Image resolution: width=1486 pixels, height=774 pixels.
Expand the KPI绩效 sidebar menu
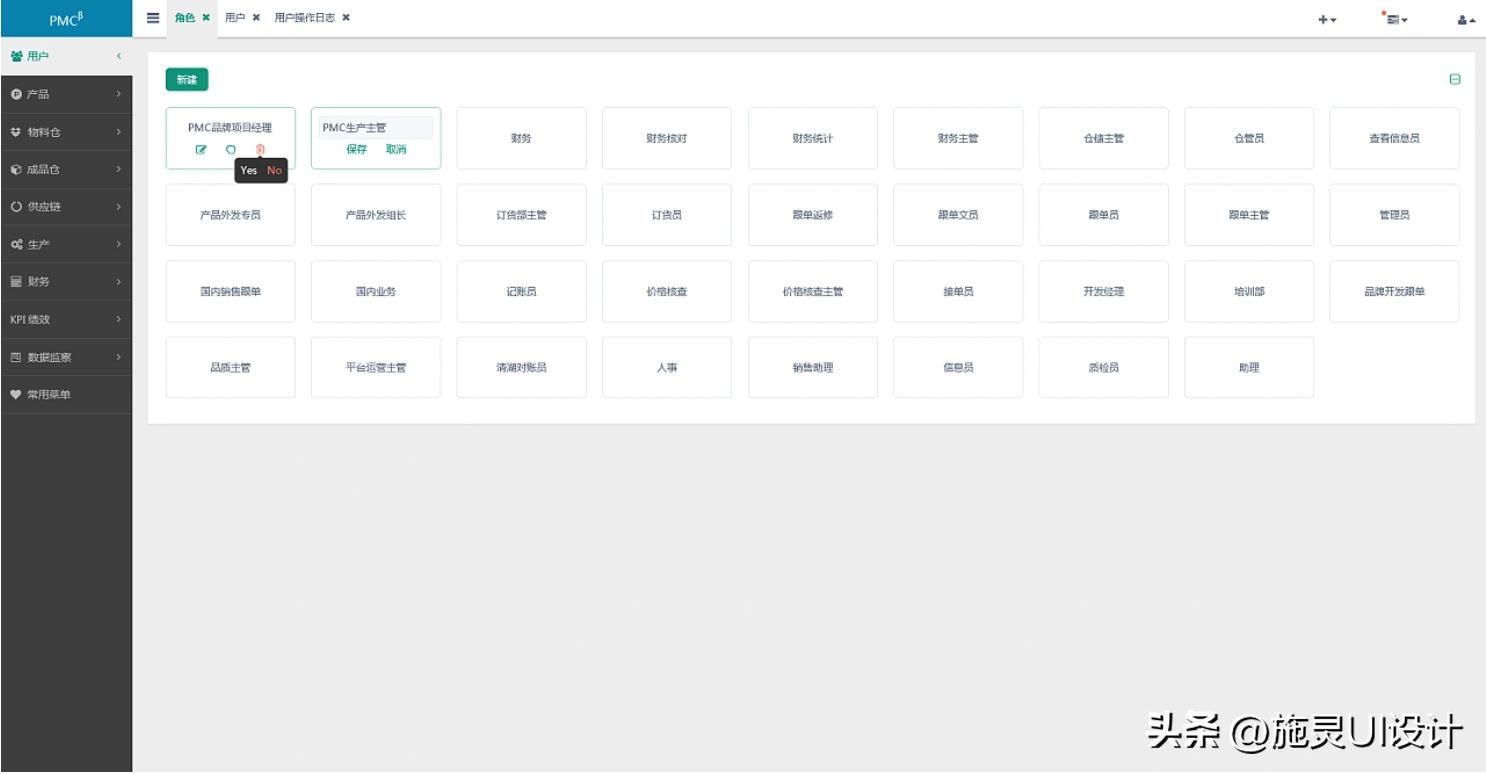(66, 319)
